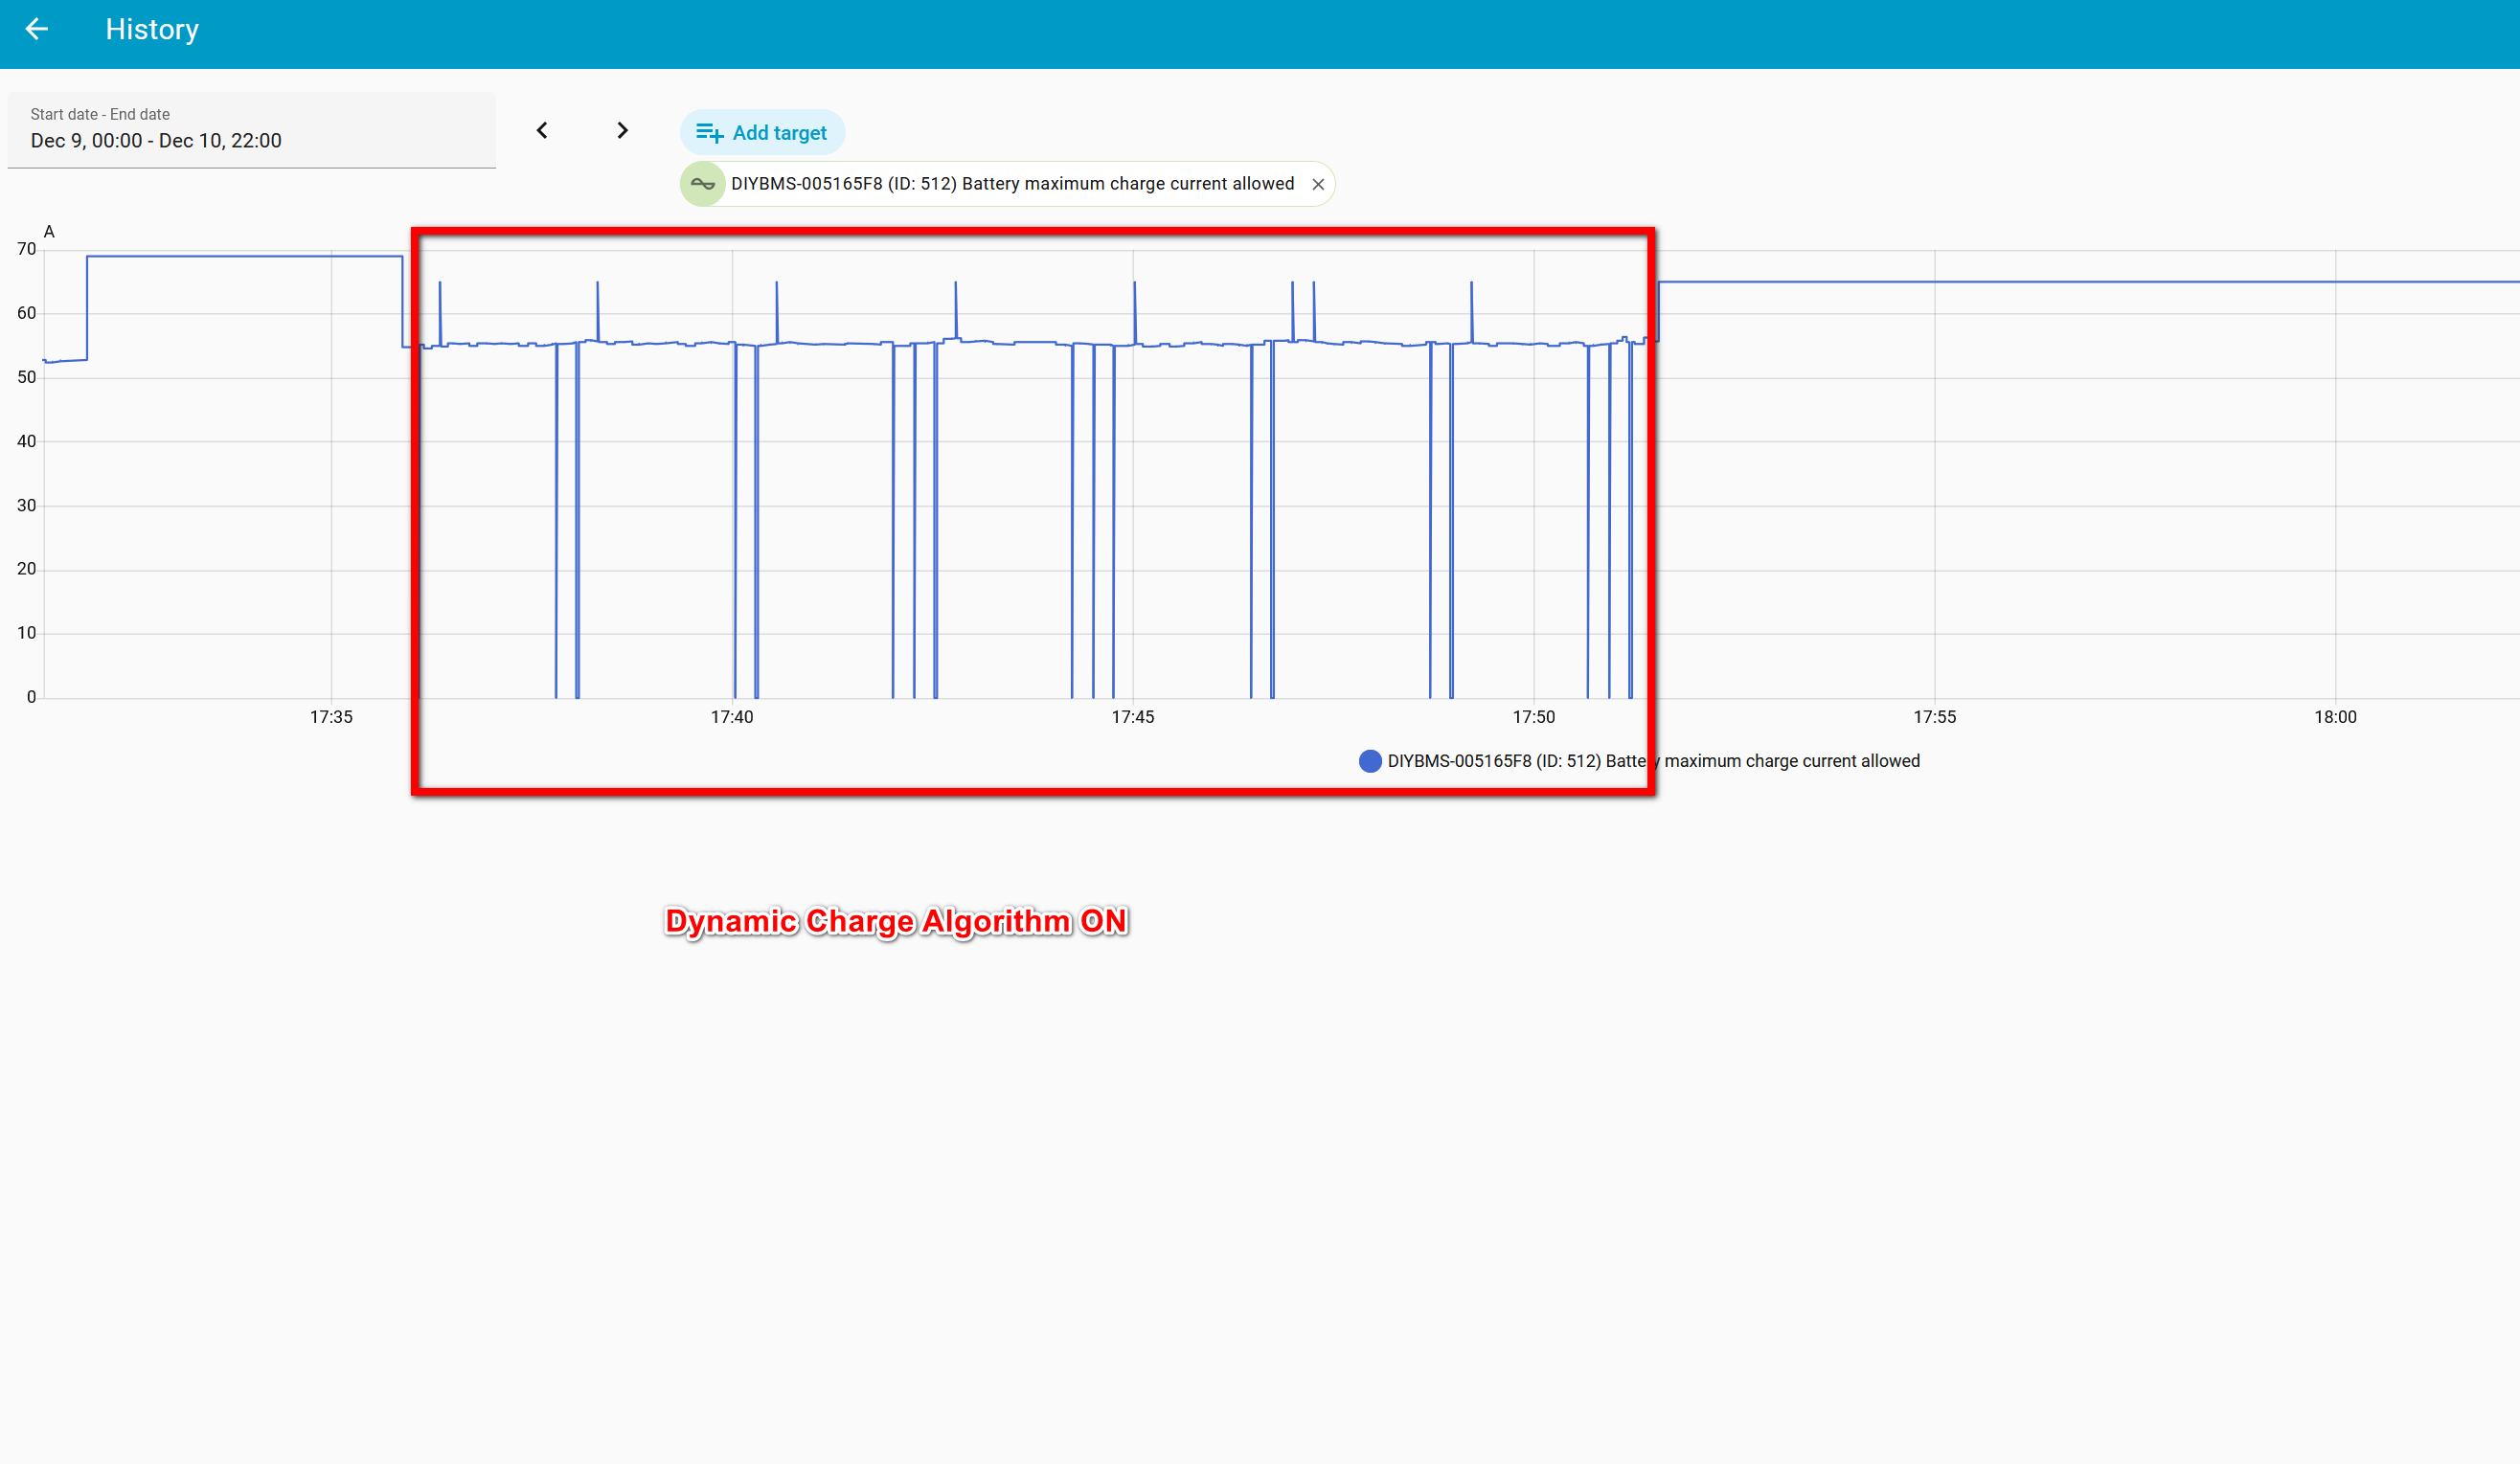Image resolution: width=2520 pixels, height=1464 pixels.
Task: Click the Dynamic Charge Algorithm ON annotation
Action: [896, 921]
